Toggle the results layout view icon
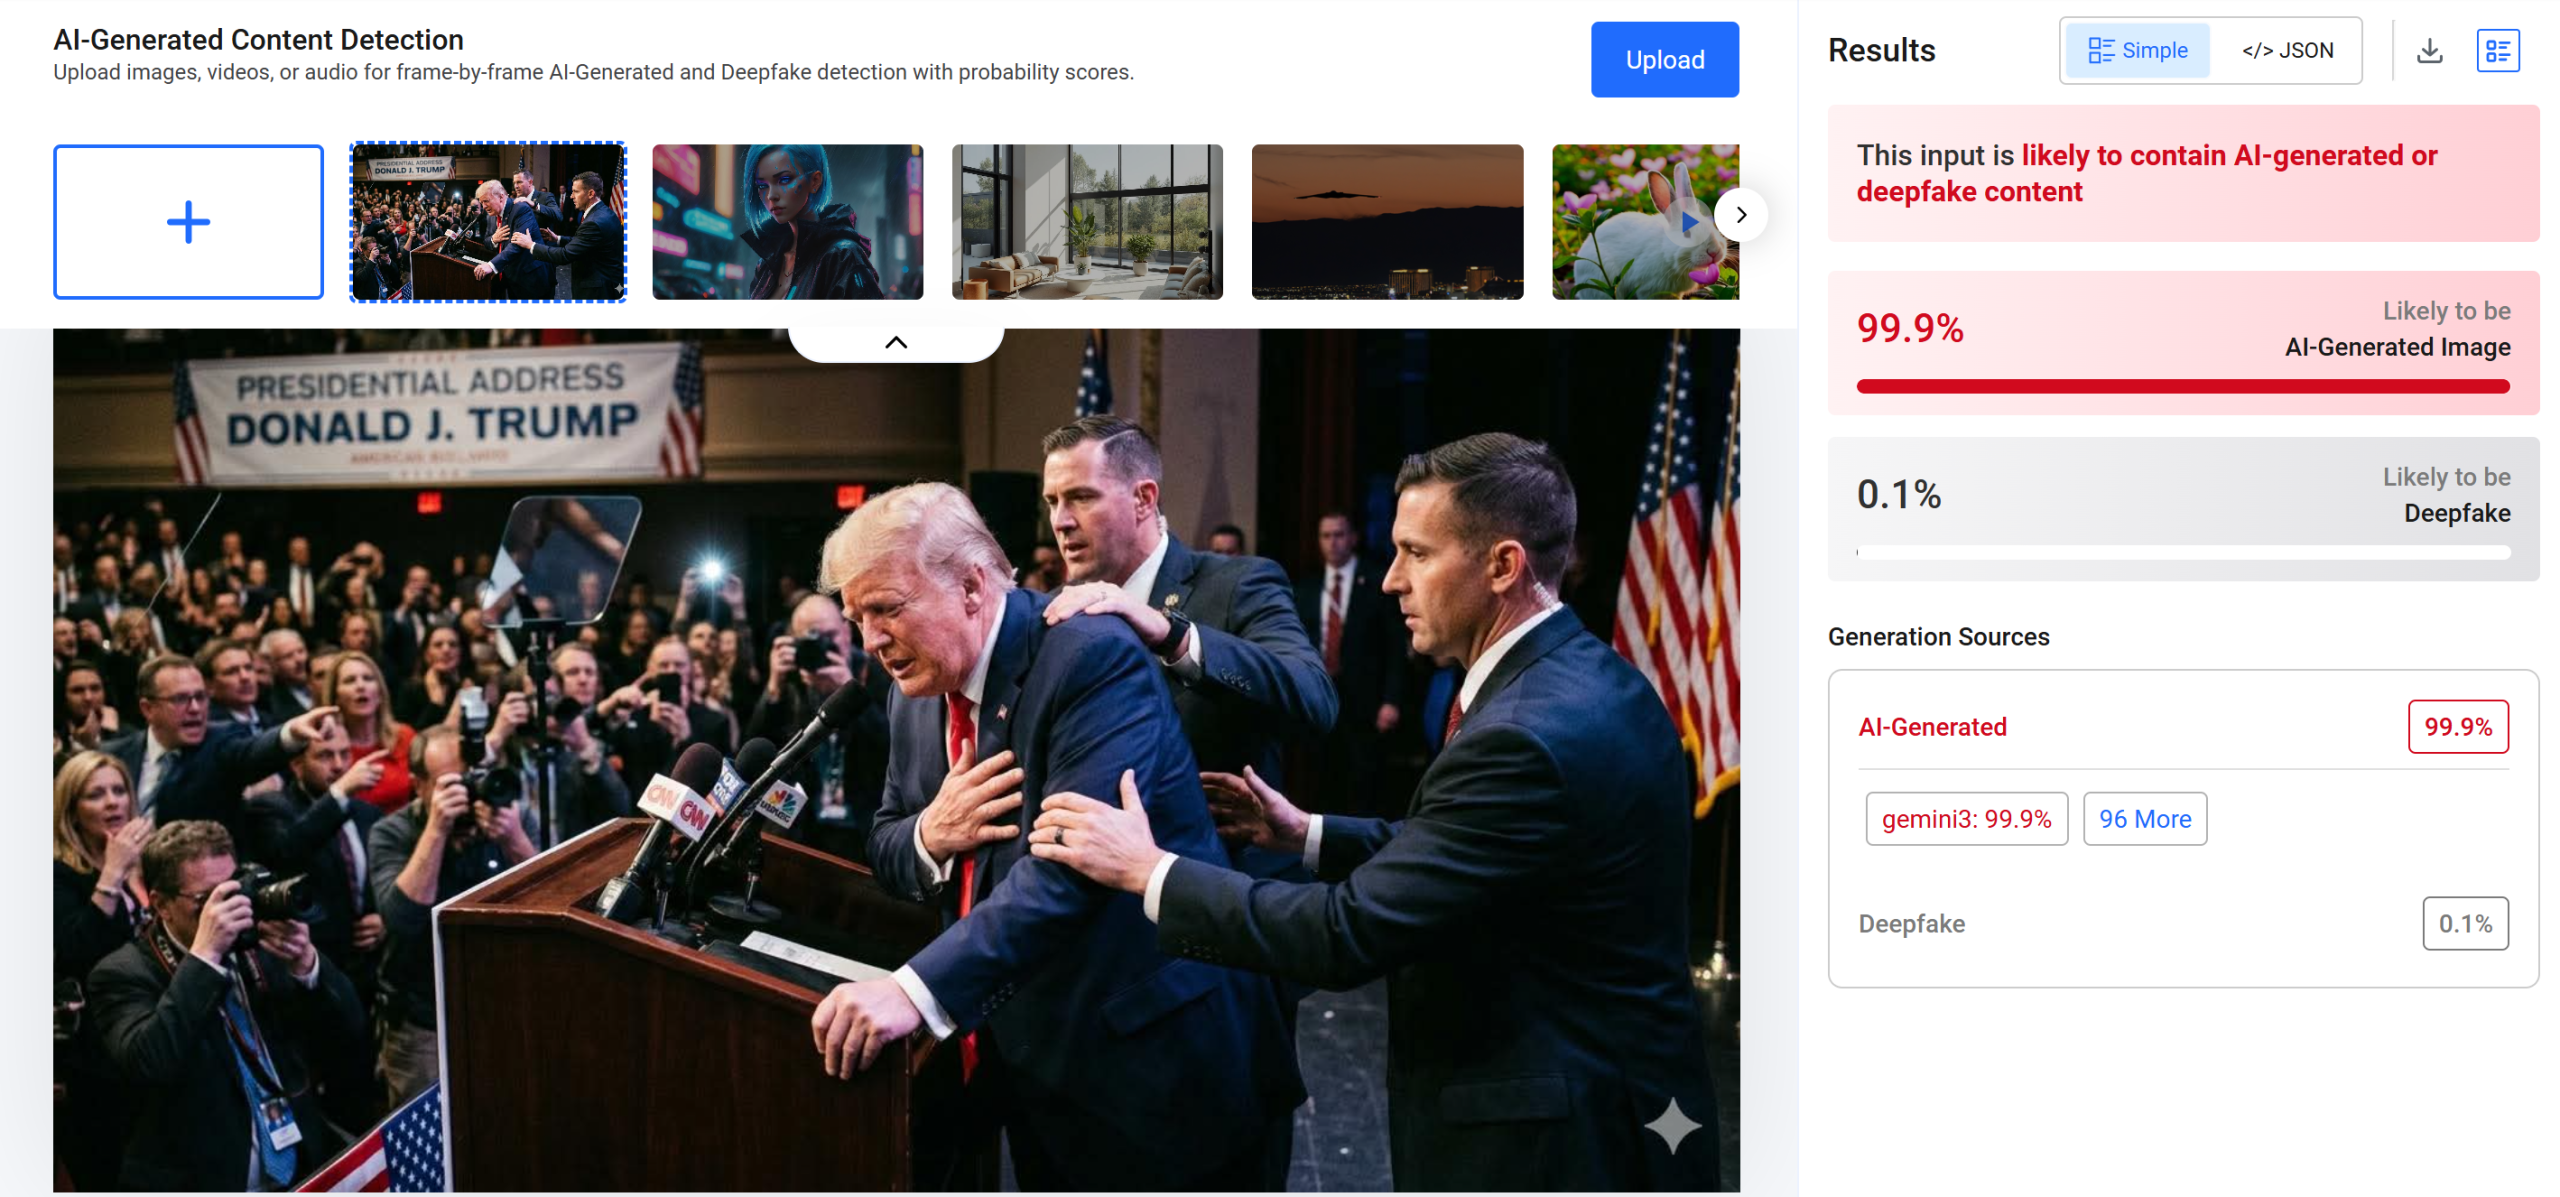The width and height of the screenshot is (2560, 1197). click(x=2497, y=50)
